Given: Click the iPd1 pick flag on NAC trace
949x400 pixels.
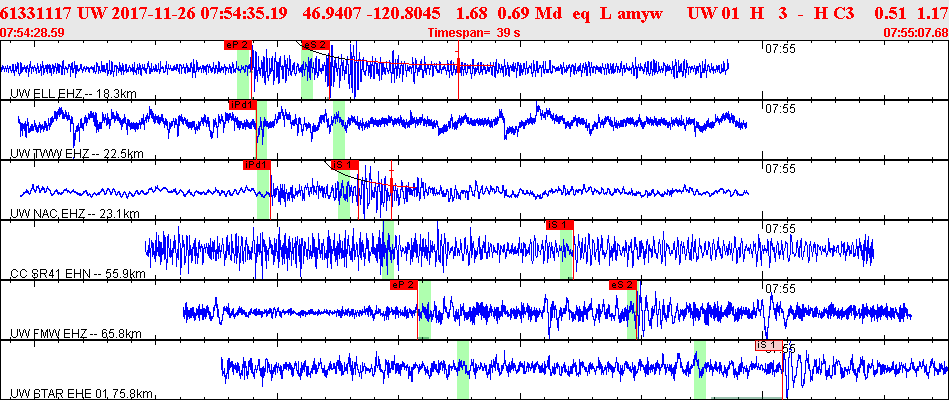Looking at the screenshot, I should [x=257, y=165].
